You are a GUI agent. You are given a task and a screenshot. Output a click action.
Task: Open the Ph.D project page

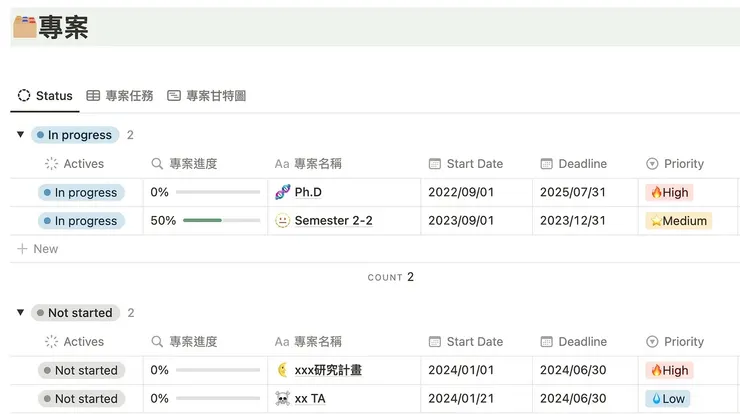pyautogui.click(x=308, y=192)
